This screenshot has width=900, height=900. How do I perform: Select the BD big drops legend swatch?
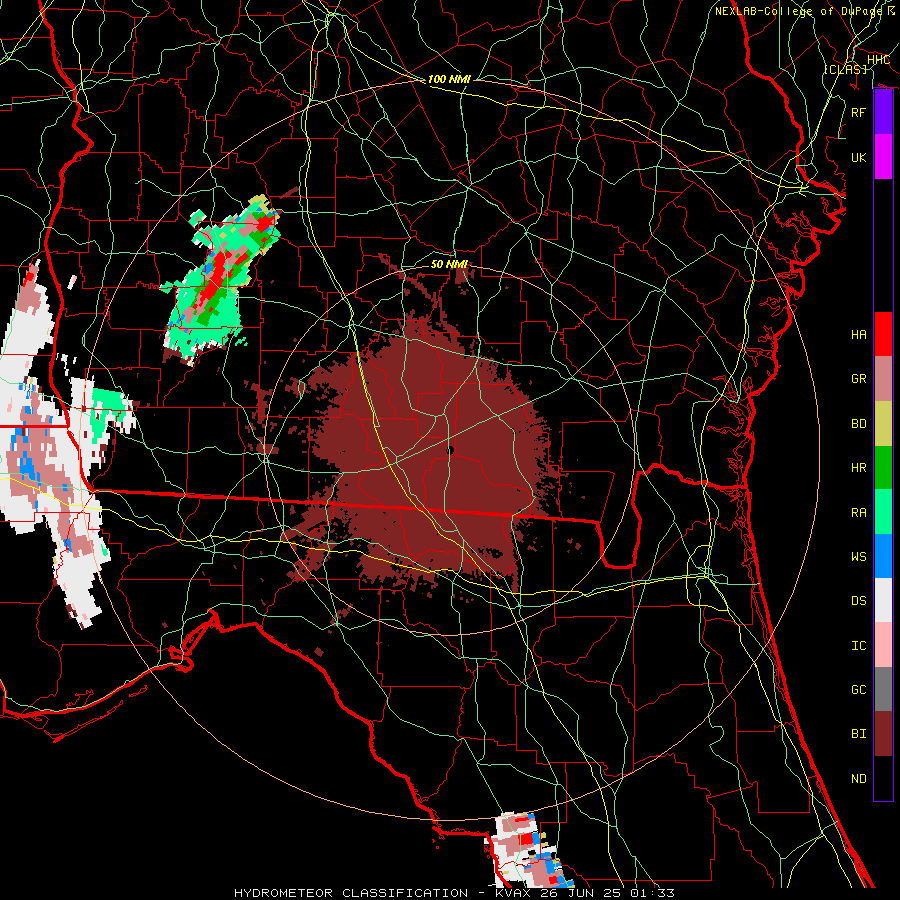[x=883, y=424]
